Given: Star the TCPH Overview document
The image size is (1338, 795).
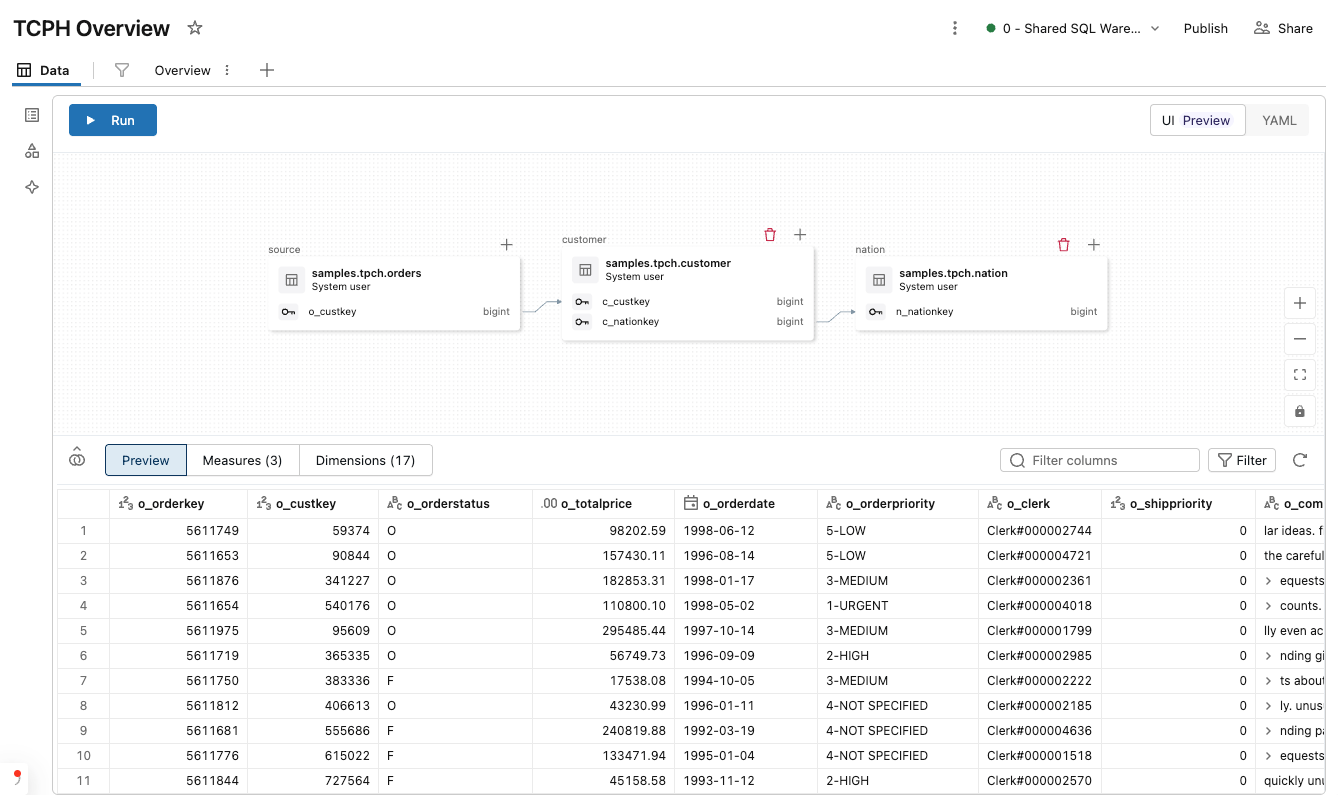Looking at the screenshot, I should click(x=195, y=28).
